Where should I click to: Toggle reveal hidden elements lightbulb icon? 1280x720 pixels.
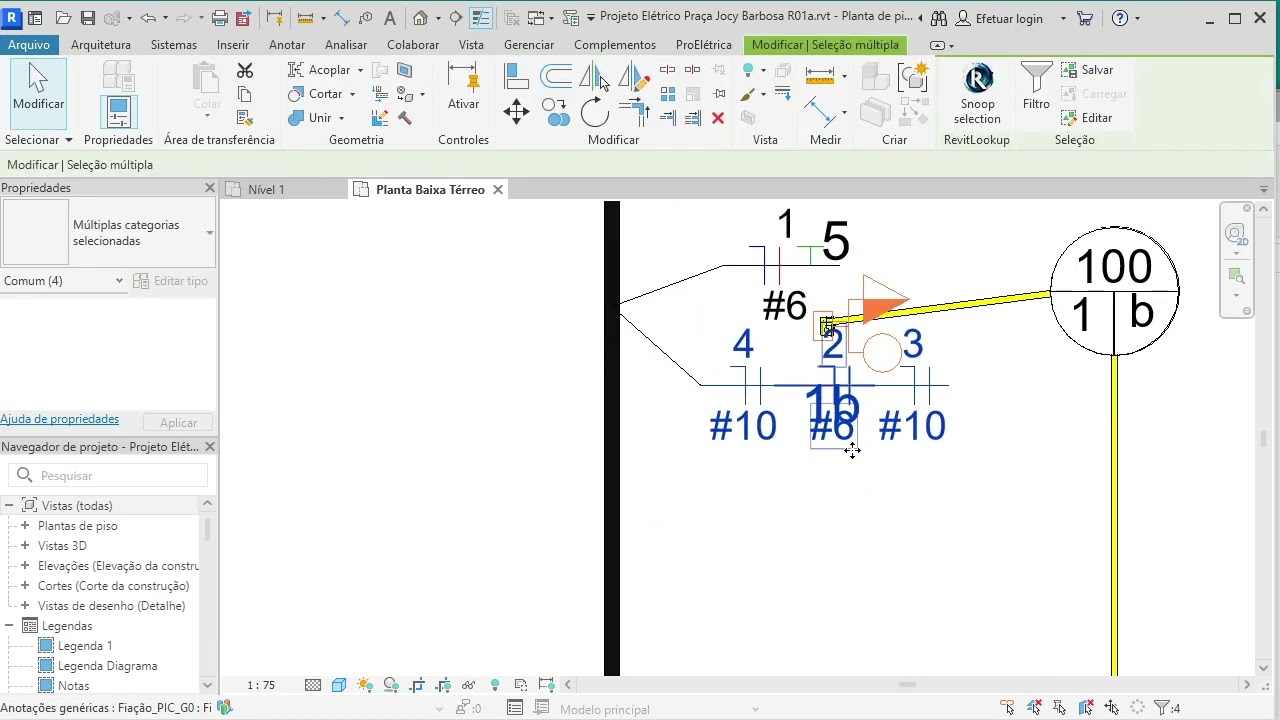point(495,685)
